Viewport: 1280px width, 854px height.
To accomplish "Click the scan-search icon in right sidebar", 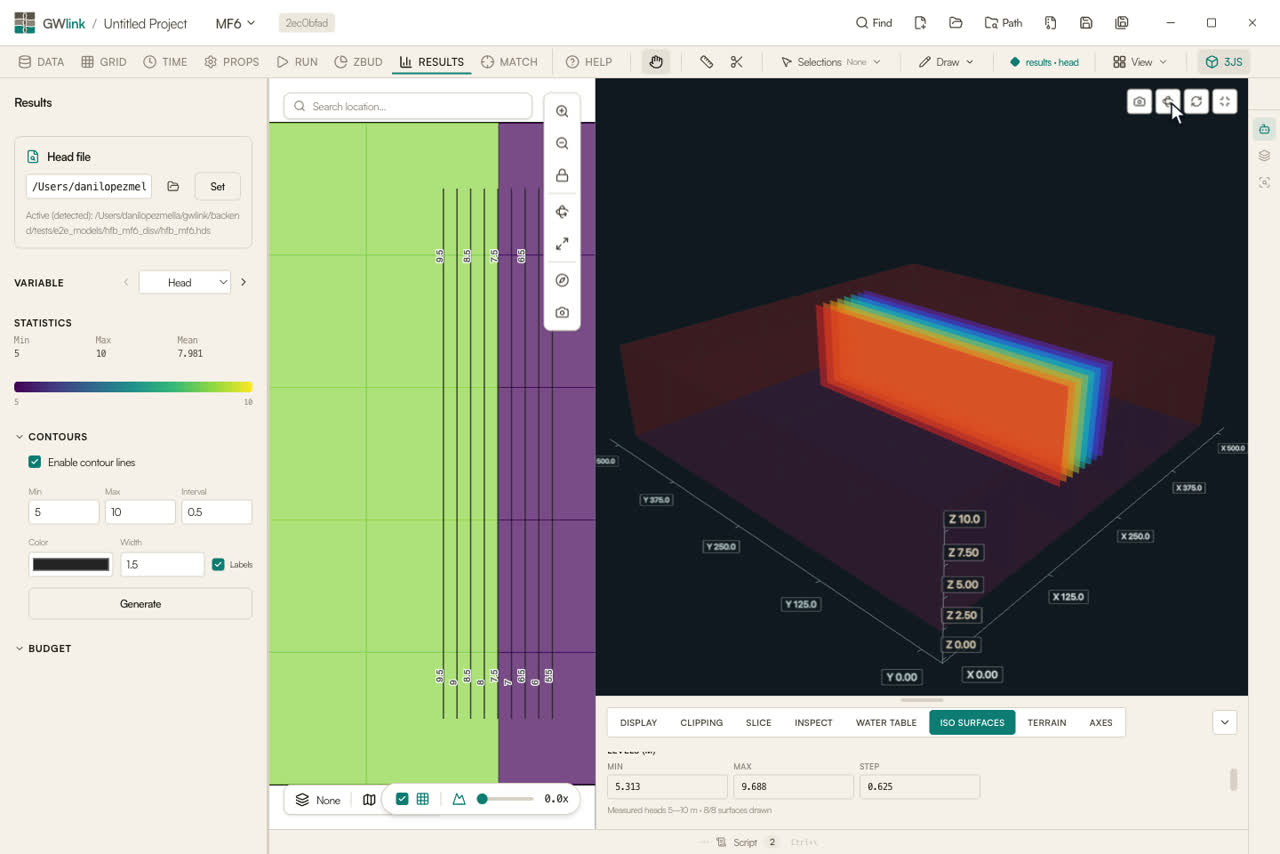I will point(1265,183).
